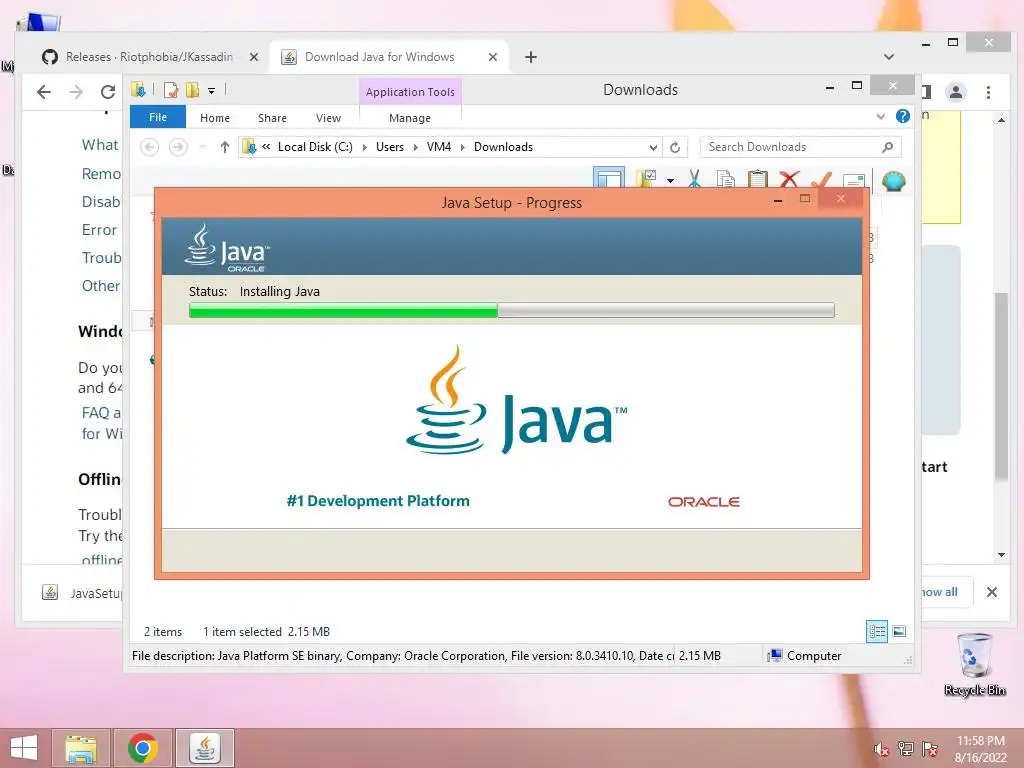
Task: Expand the arrow after Local Disk (C:)
Action: tap(364, 147)
